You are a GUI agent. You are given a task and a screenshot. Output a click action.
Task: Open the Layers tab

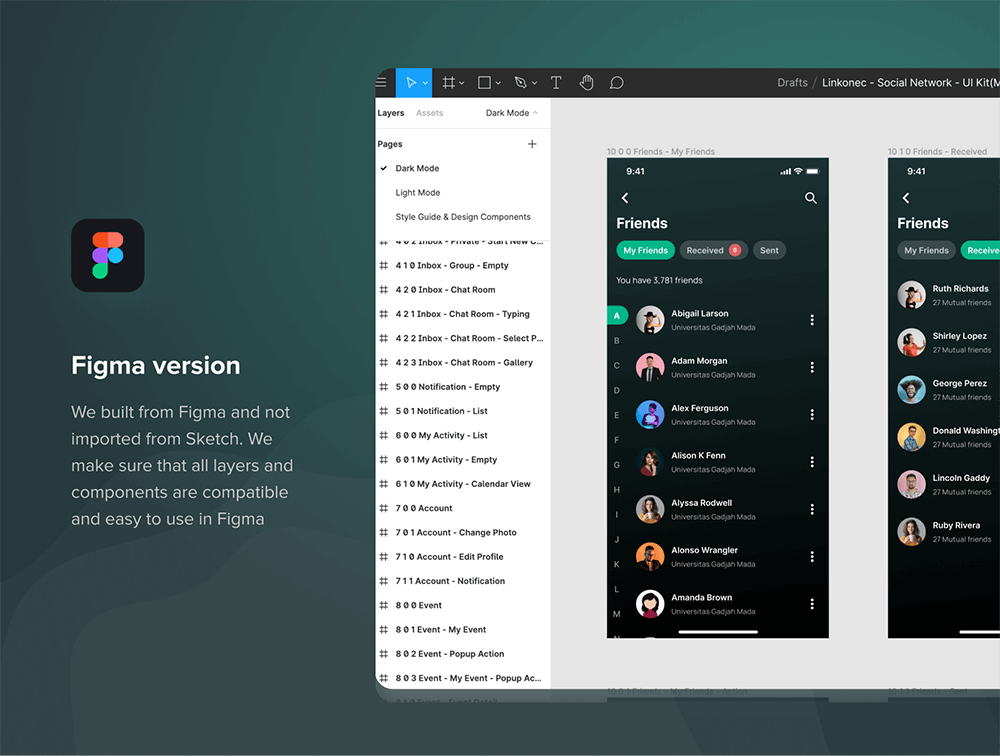(x=391, y=113)
